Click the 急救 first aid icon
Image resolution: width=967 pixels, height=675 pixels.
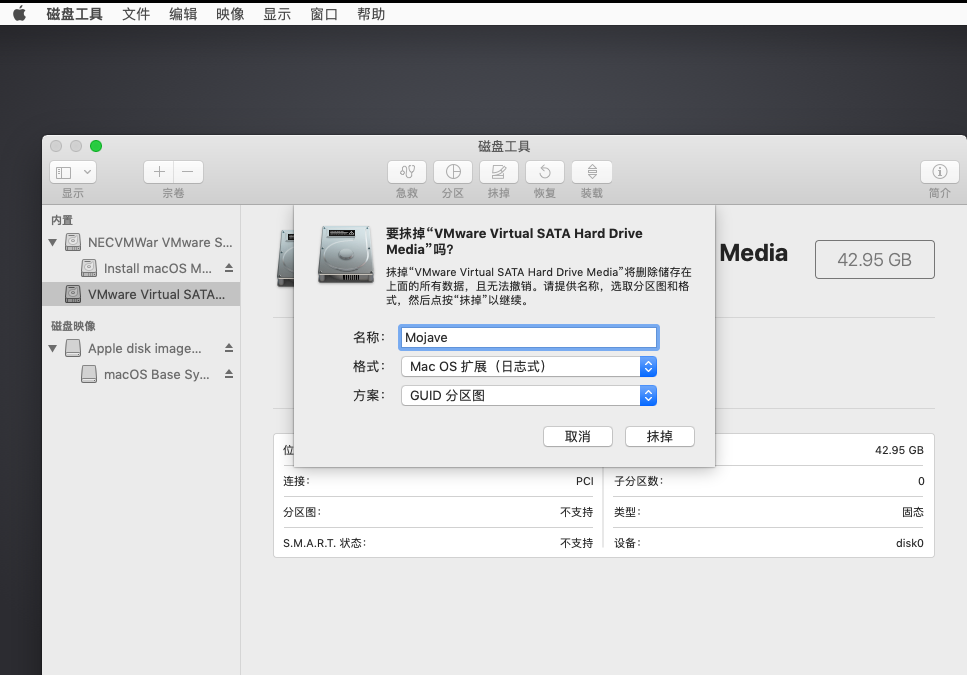407,172
